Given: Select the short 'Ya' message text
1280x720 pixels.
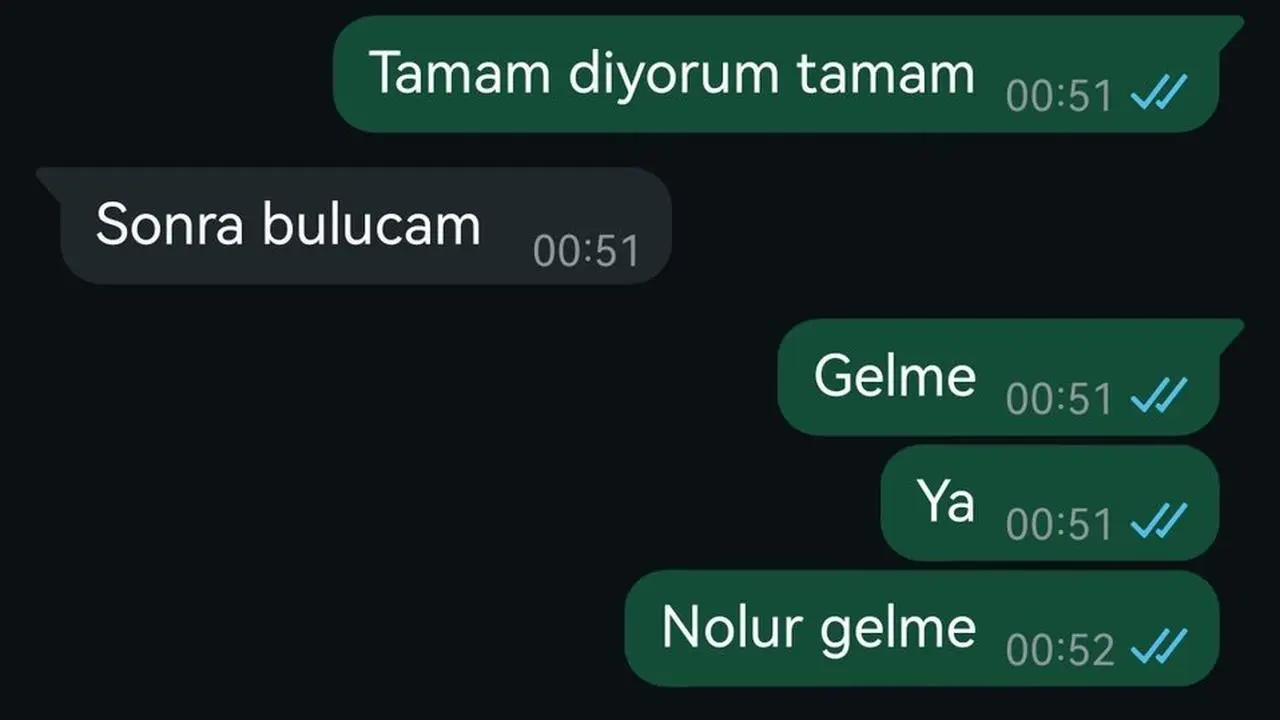Looking at the screenshot, I should (946, 502).
